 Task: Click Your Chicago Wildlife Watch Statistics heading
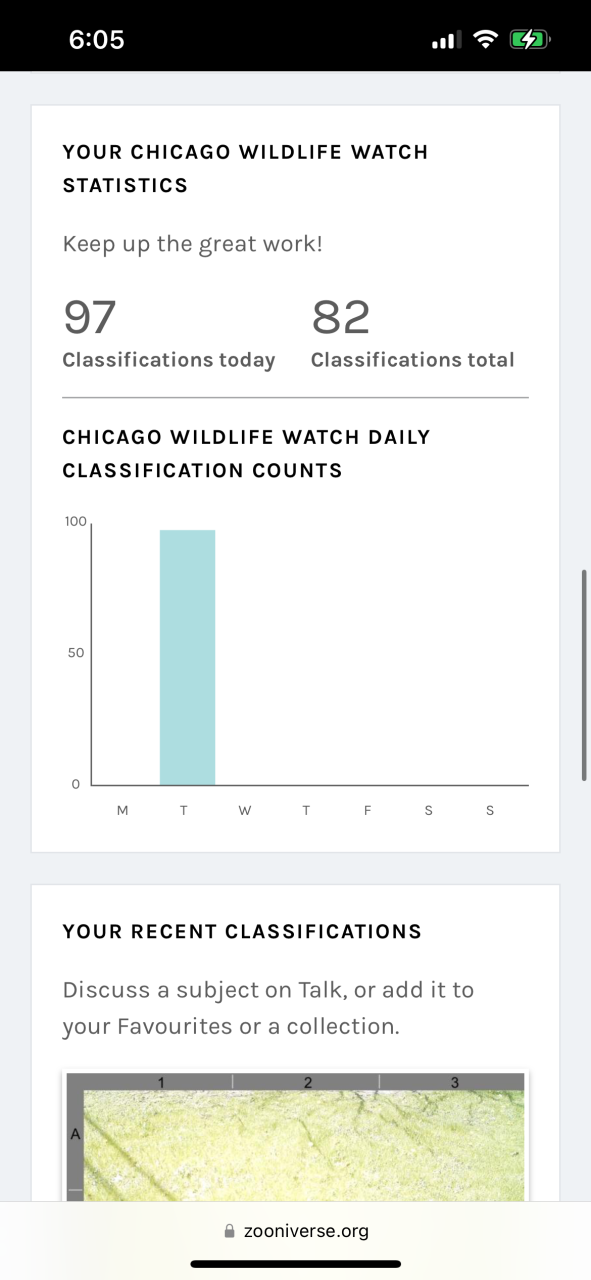(x=245, y=168)
